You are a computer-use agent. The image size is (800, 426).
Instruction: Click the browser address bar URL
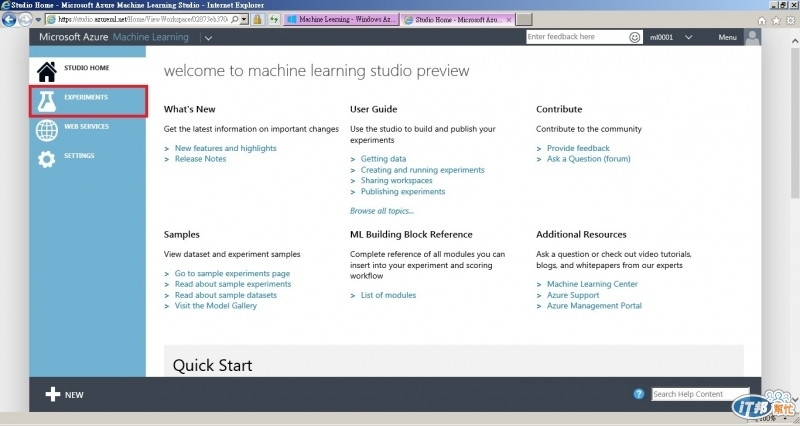click(143, 19)
